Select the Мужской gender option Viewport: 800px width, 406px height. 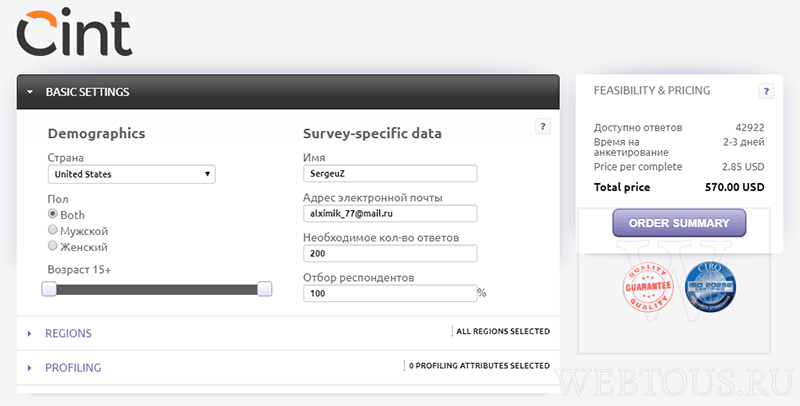click(x=53, y=230)
